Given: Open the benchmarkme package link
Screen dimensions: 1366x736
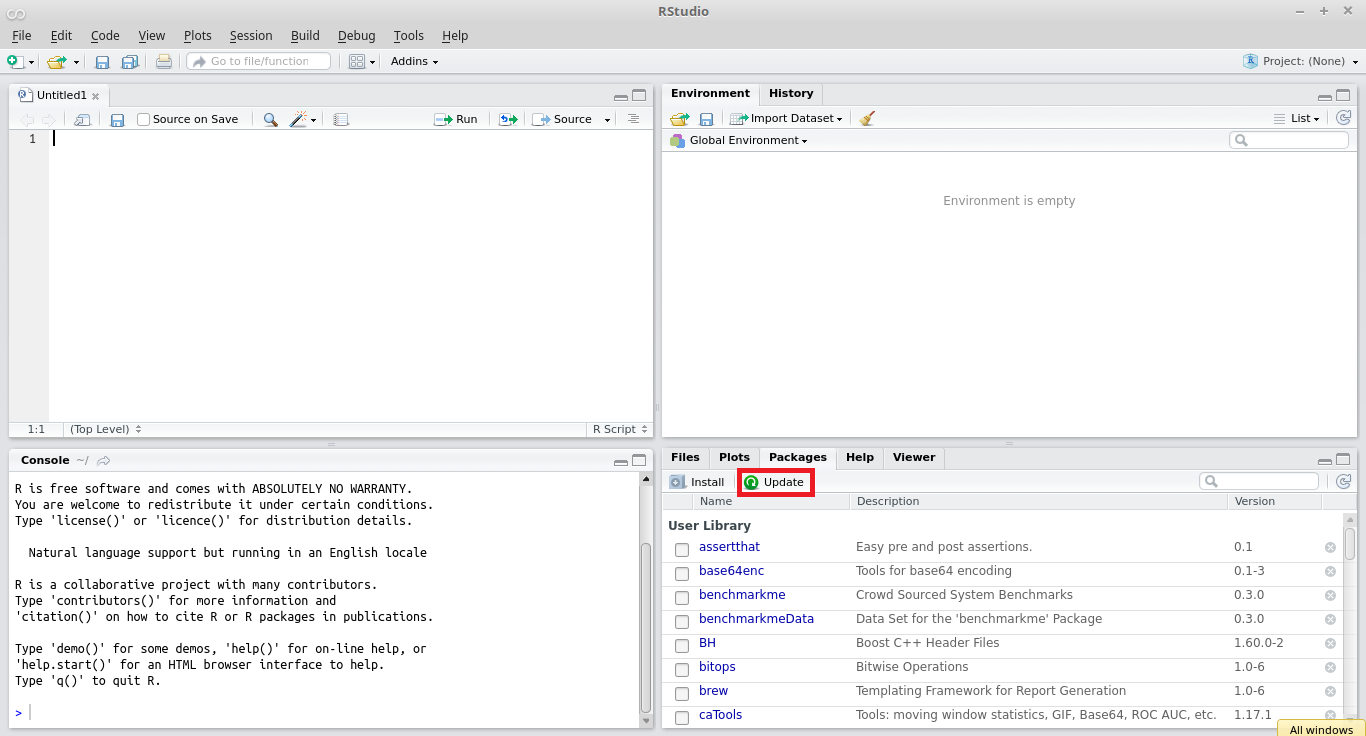Looking at the screenshot, I should tap(742, 594).
